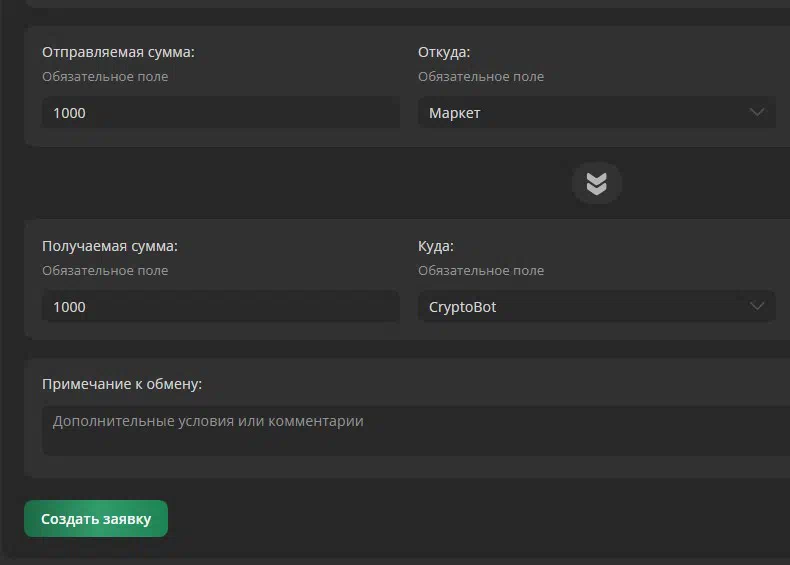Viewport: 790px width, 565px height.
Task: Click the double-chevron swap direction icon
Action: point(597,183)
